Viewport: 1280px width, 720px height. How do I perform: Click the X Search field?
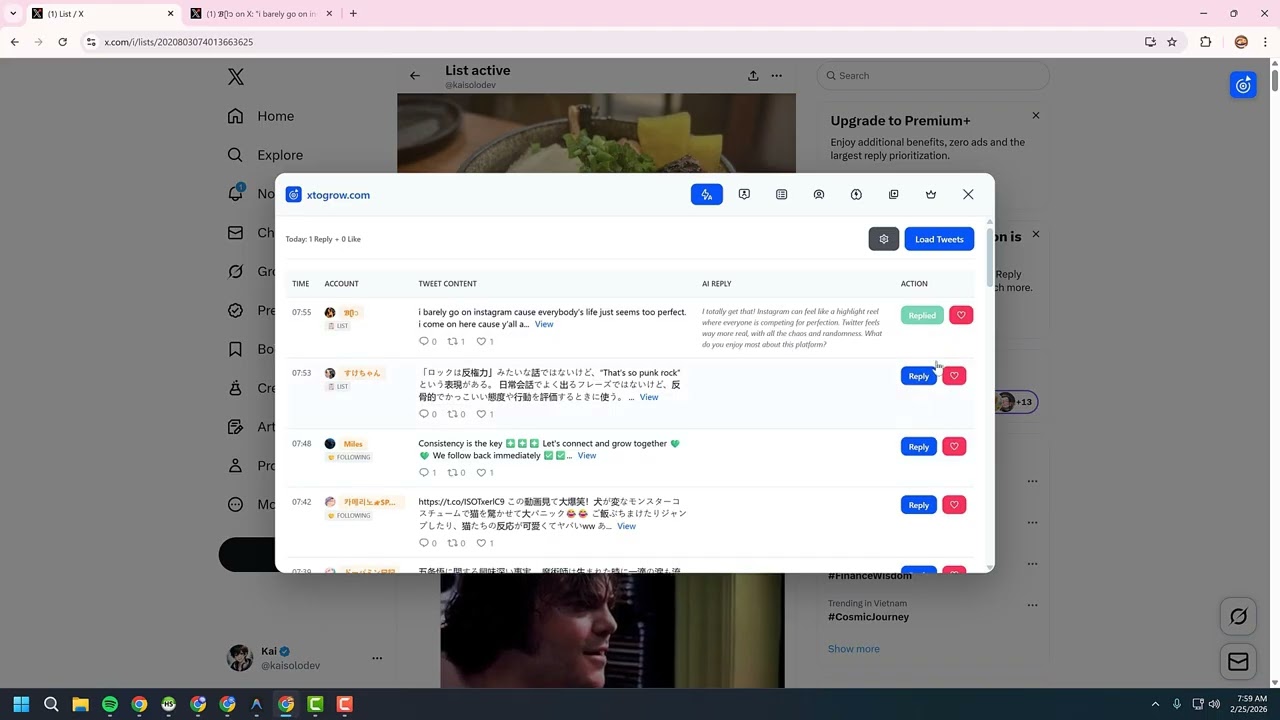933,76
